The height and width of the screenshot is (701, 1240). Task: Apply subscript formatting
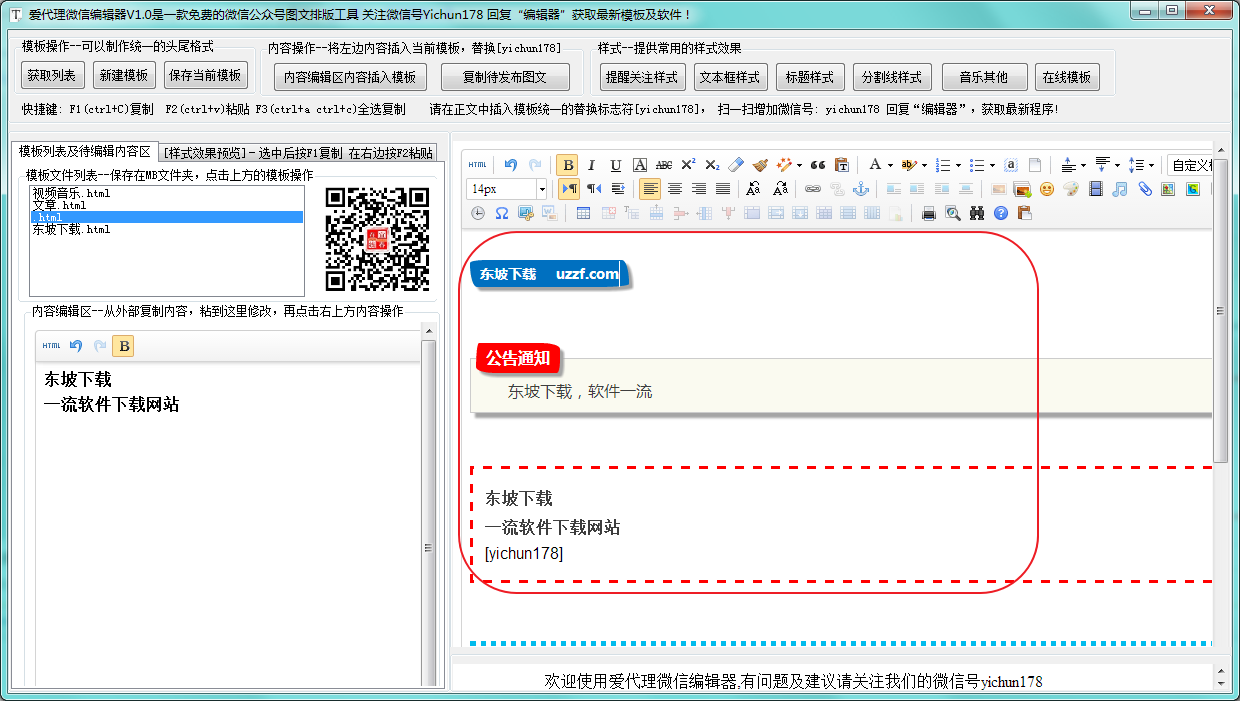[712, 165]
